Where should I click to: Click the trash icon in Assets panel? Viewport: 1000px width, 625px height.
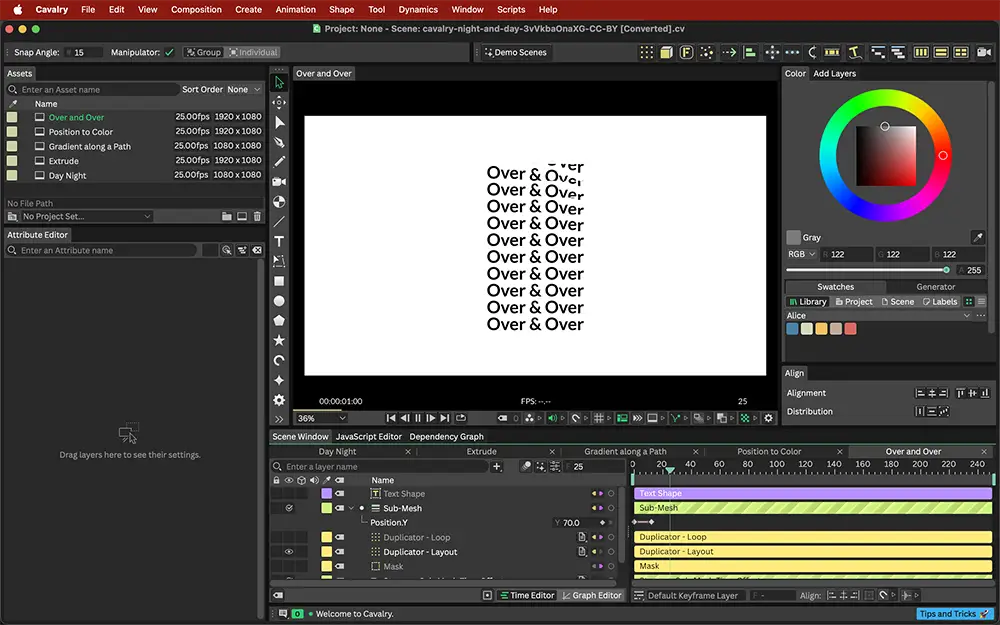tap(257, 216)
